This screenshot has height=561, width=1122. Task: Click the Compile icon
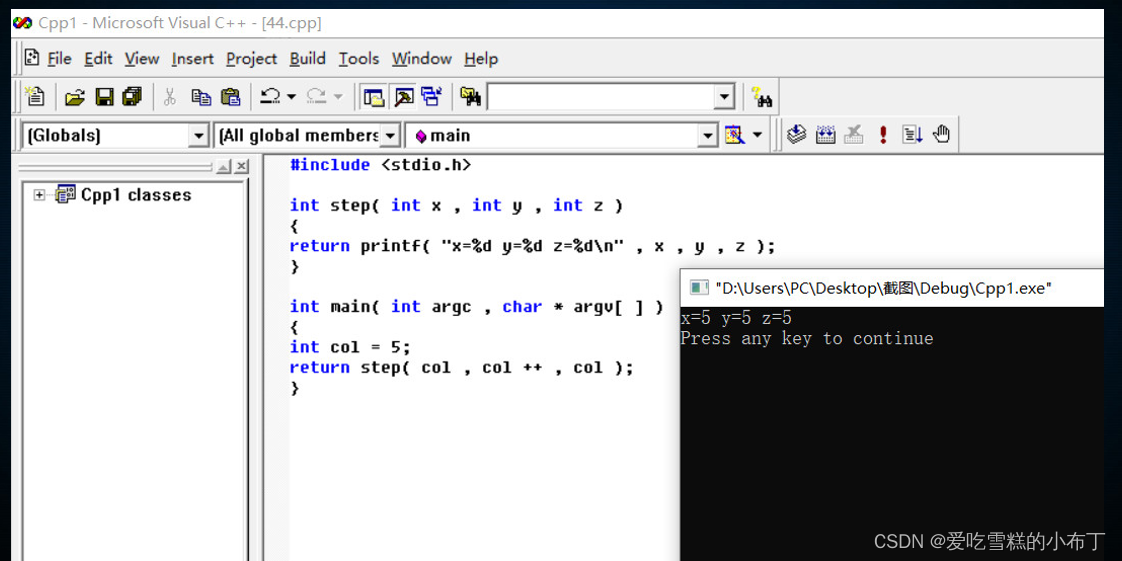[x=796, y=135]
